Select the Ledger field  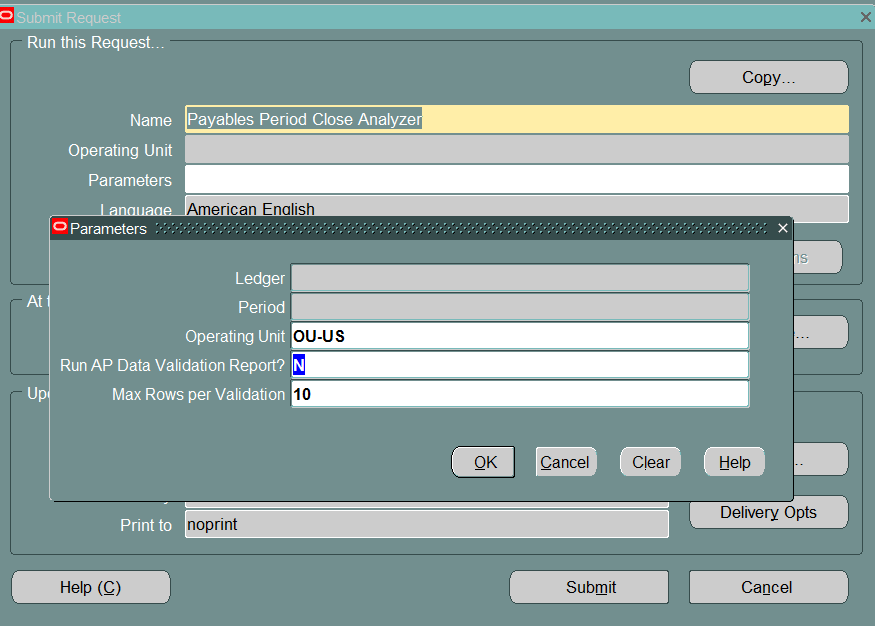coord(520,278)
